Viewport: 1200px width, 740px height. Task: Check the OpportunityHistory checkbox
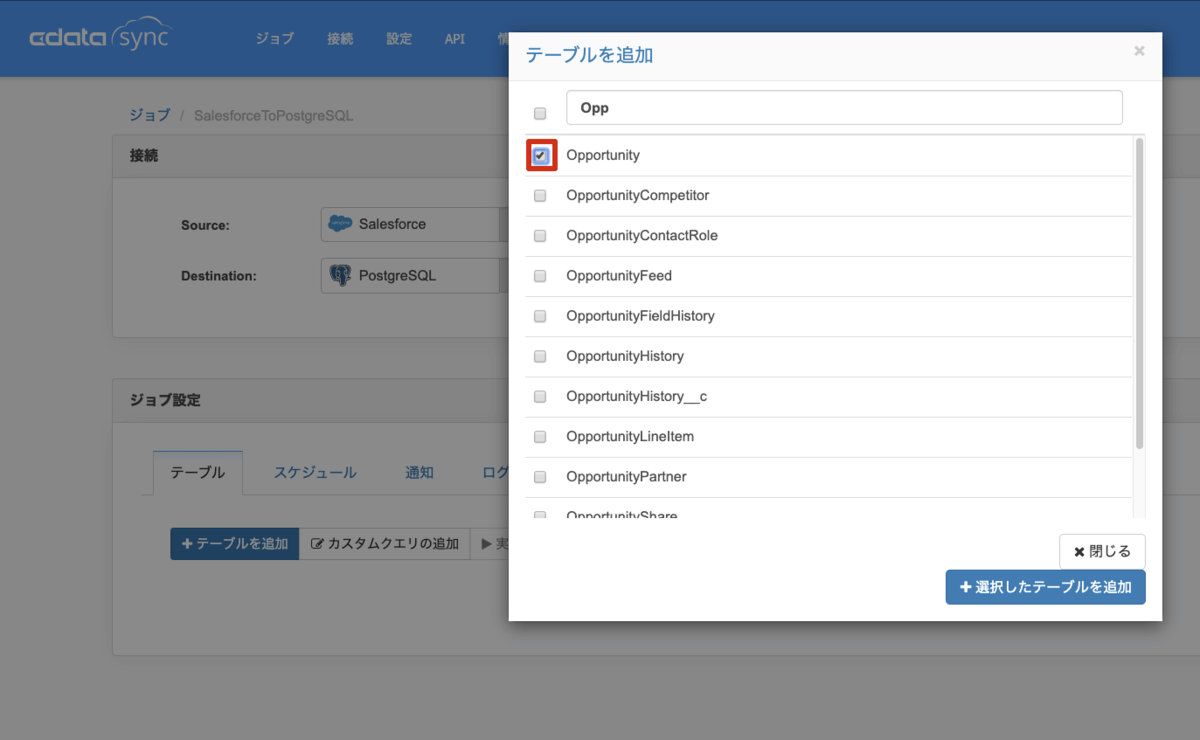click(540, 356)
